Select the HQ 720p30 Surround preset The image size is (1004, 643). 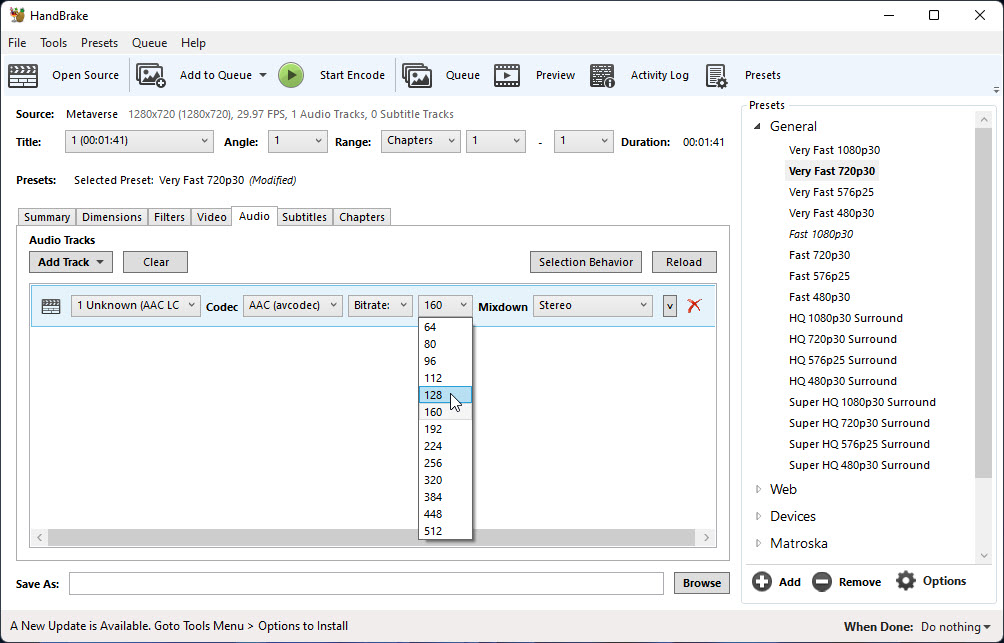[x=843, y=339]
